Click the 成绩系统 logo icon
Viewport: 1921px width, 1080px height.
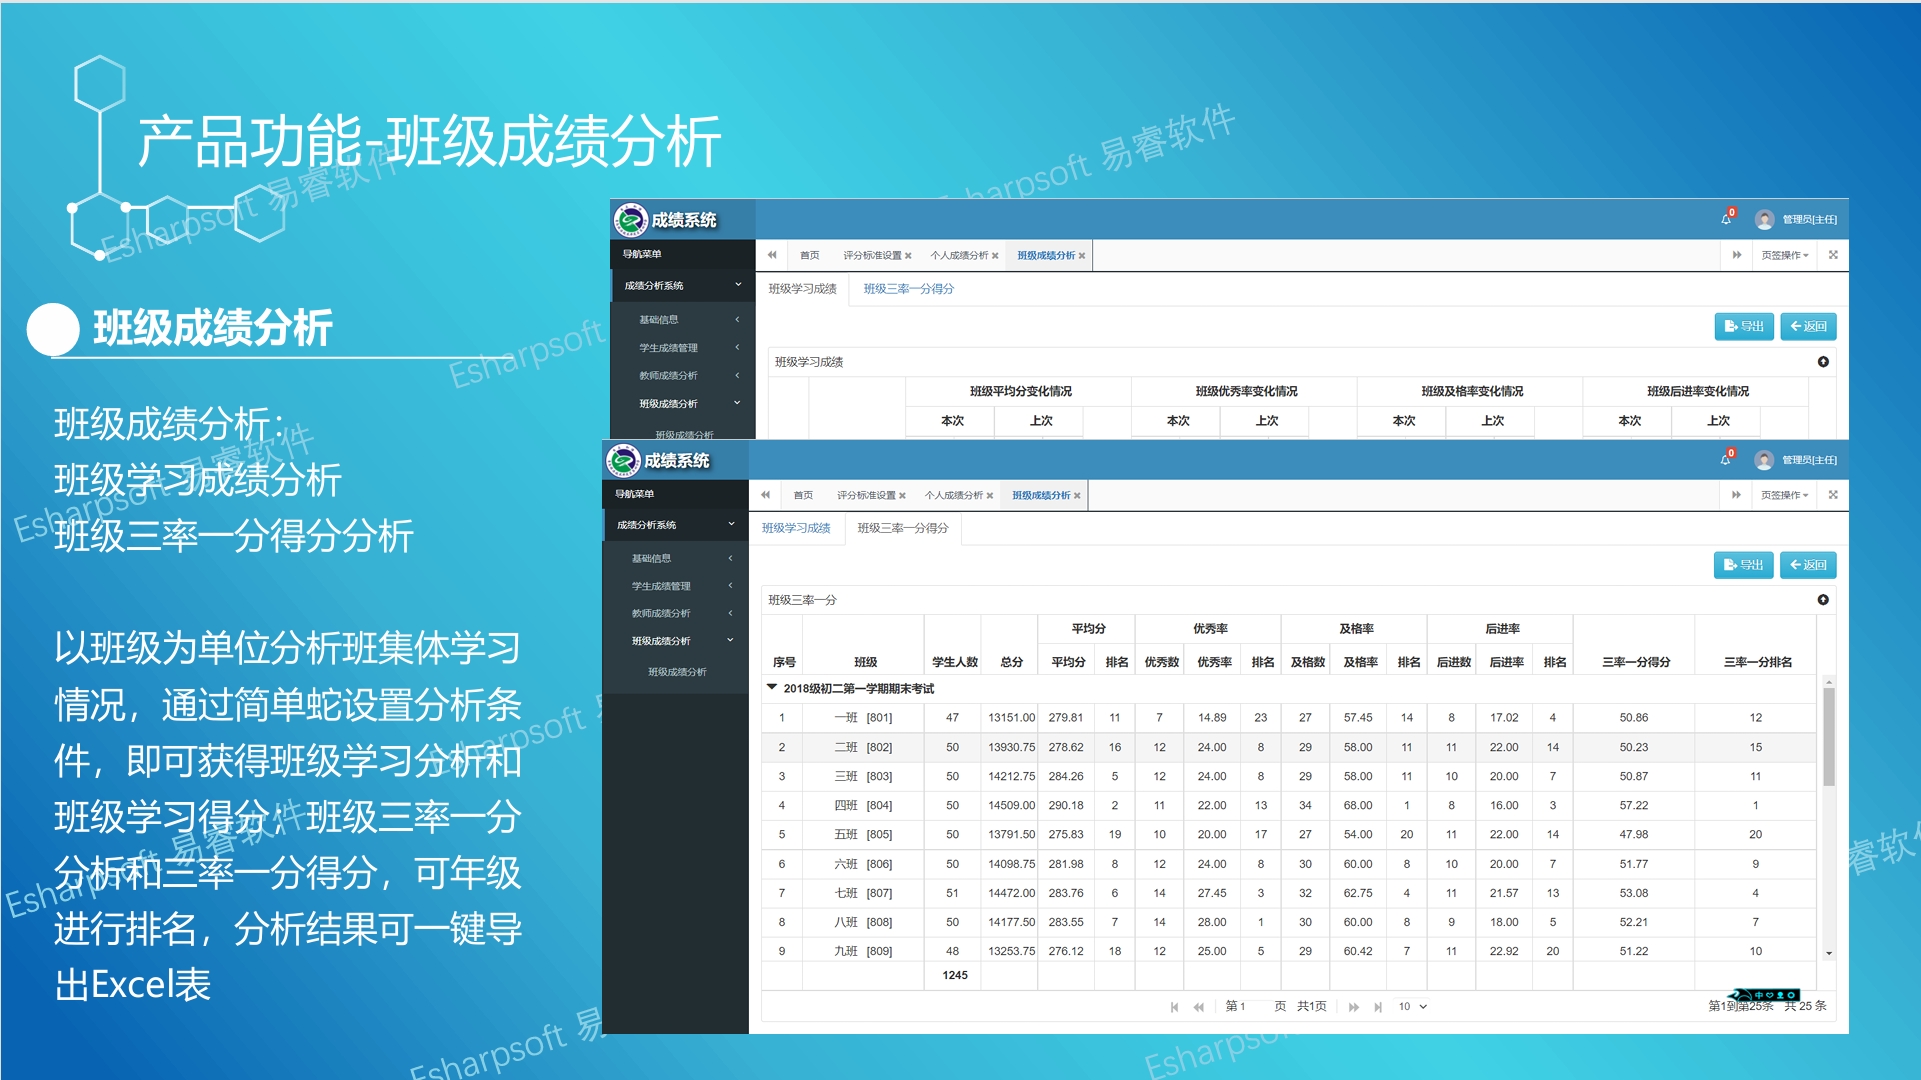(x=622, y=460)
